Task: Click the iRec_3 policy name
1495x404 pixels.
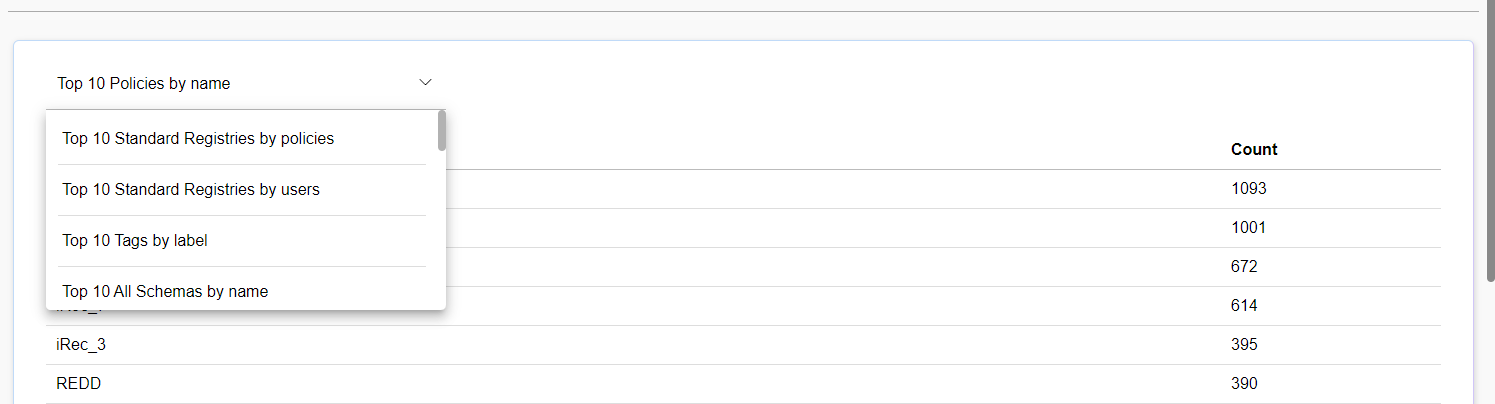Action: pyautogui.click(x=81, y=345)
